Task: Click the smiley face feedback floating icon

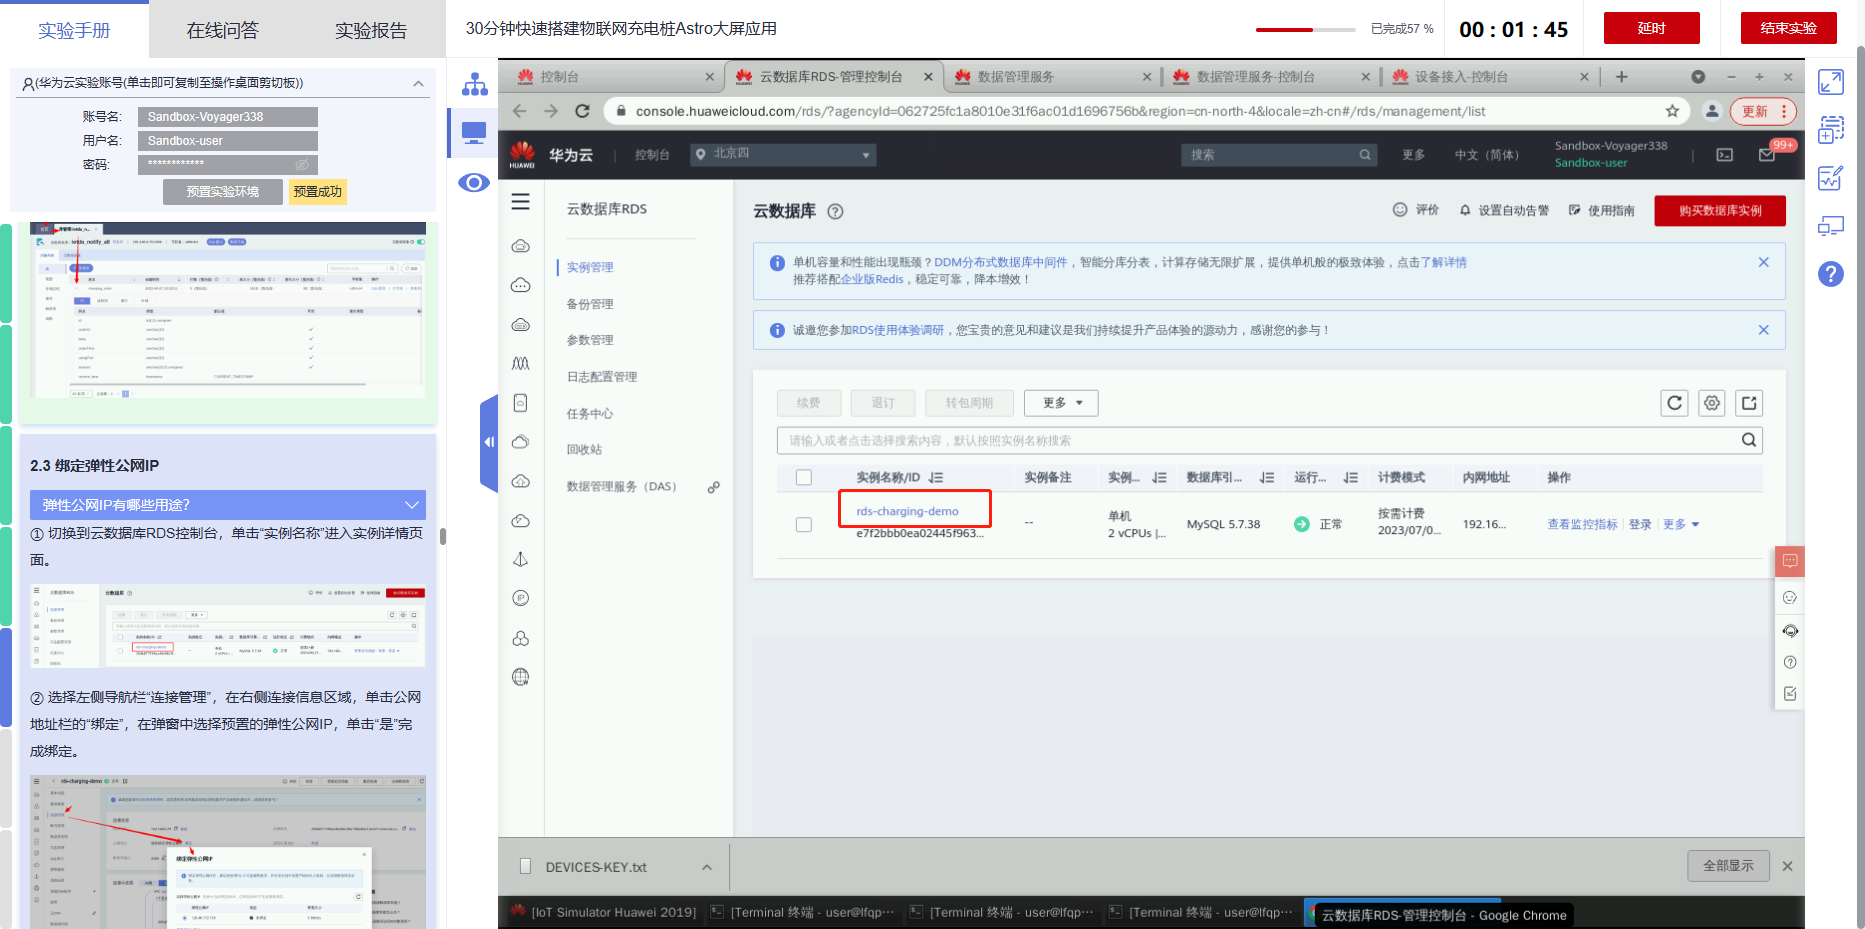Action: pyautogui.click(x=1790, y=598)
